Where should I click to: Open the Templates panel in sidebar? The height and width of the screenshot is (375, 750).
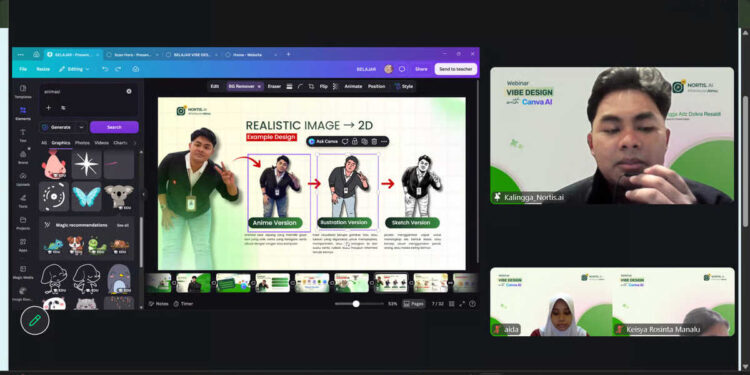coord(22,91)
